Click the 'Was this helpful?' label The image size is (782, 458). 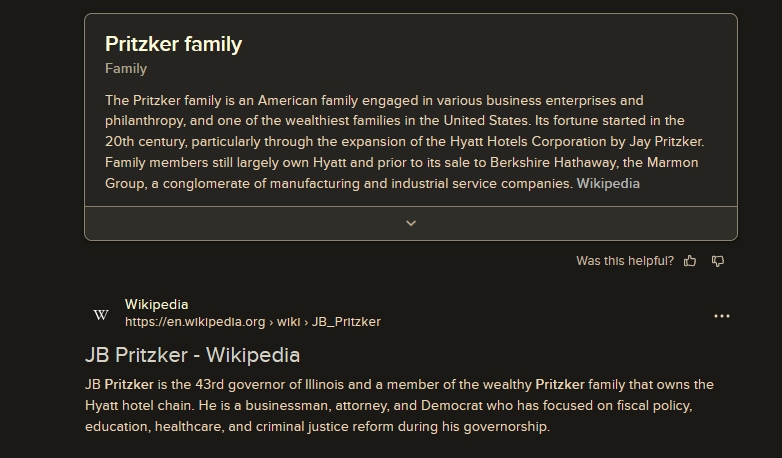click(x=625, y=261)
